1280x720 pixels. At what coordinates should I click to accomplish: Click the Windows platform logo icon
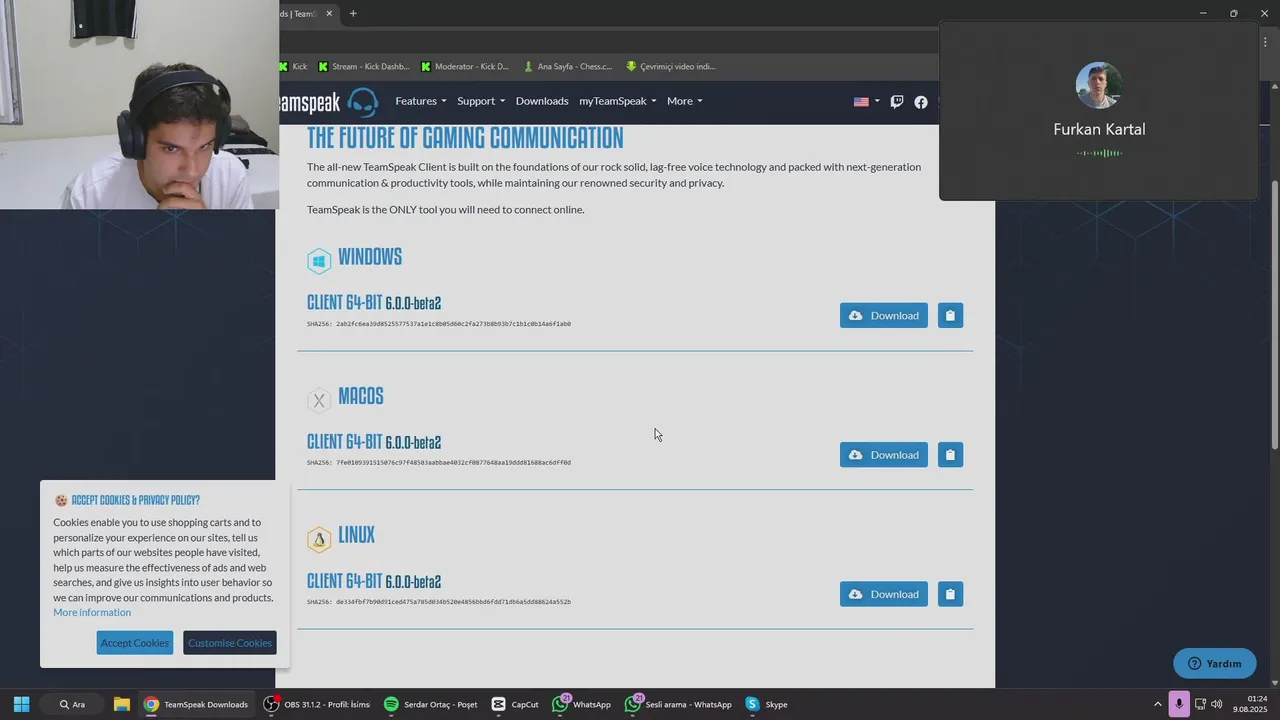click(x=319, y=261)
